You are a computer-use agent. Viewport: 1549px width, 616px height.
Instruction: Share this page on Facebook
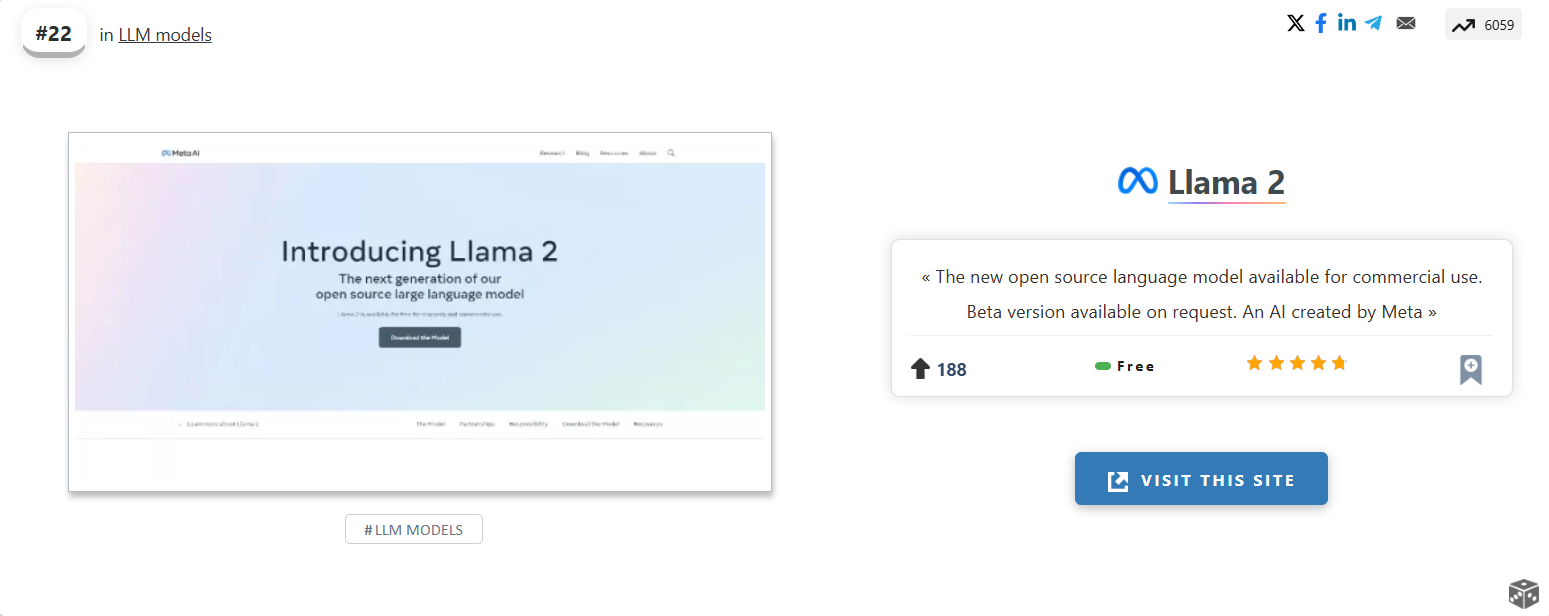pos(1321,23)
